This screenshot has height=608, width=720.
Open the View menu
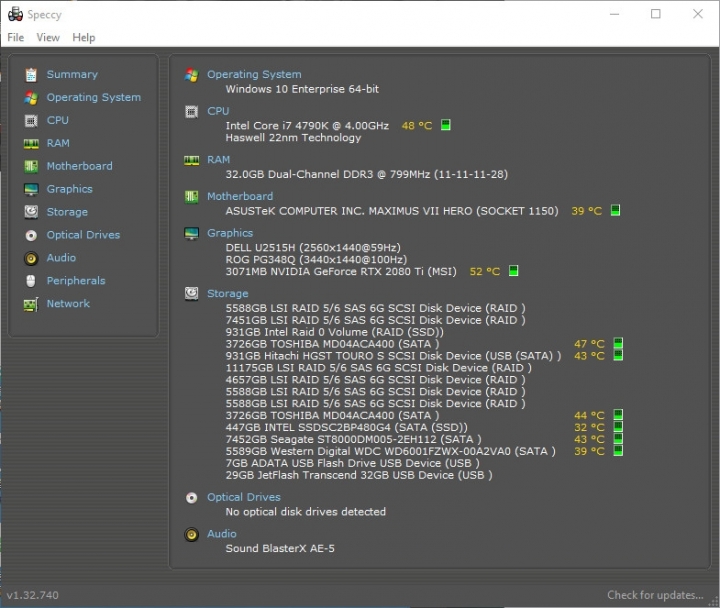(x=48, y=38)
